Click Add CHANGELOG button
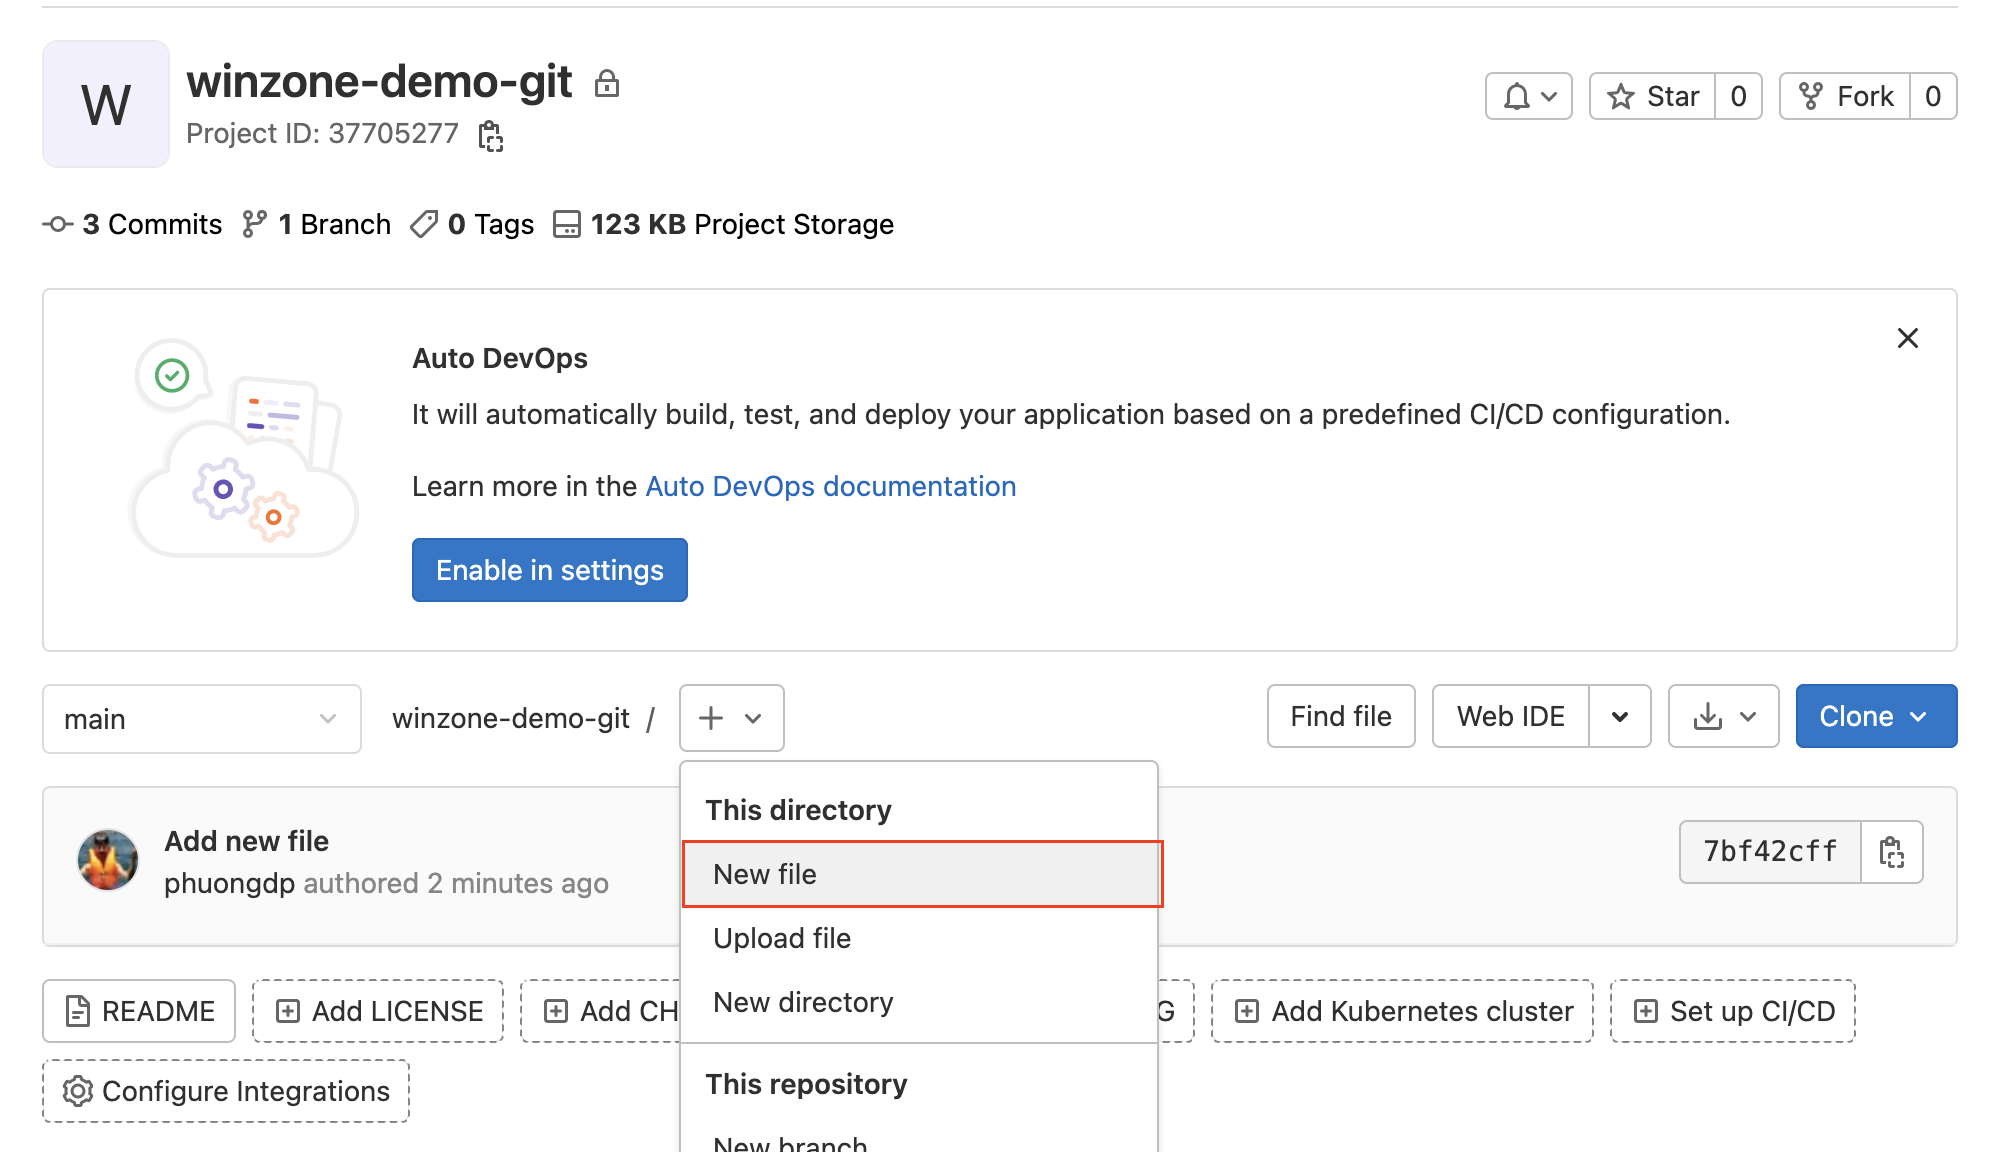Image resolution: width=2014 pixels, height=1152 pixels. pos(602,1011)
